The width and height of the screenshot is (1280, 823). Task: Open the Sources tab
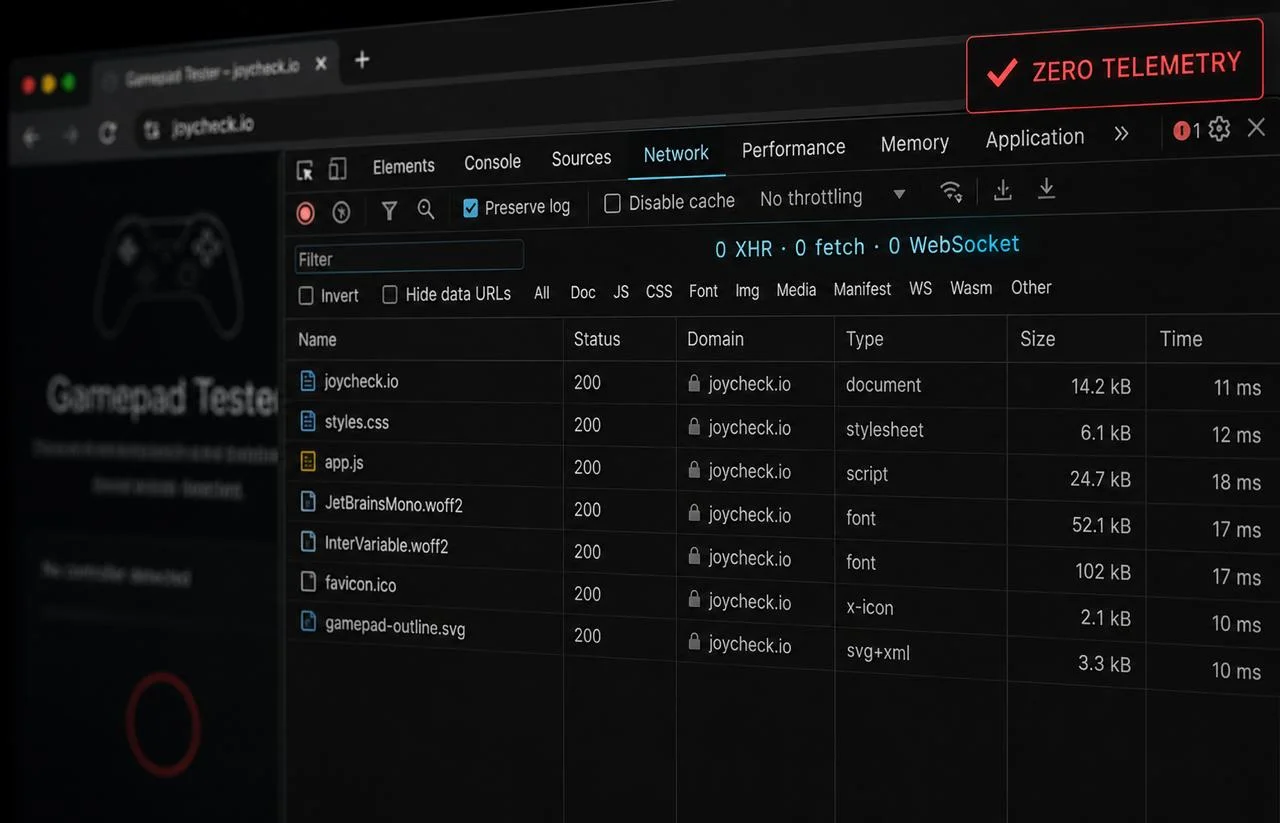(x=581, y=158)
